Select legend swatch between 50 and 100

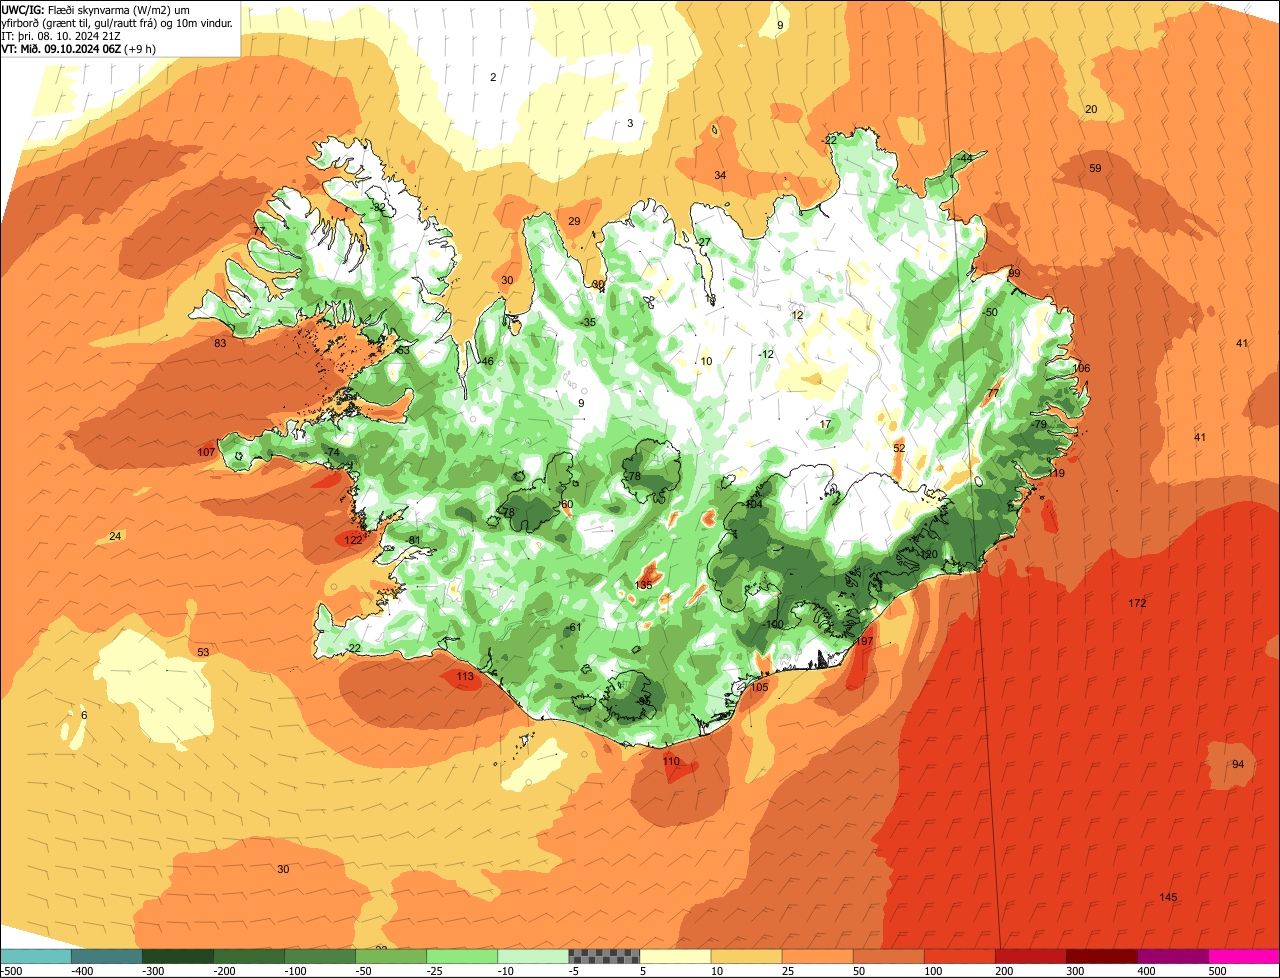[888, 956]
